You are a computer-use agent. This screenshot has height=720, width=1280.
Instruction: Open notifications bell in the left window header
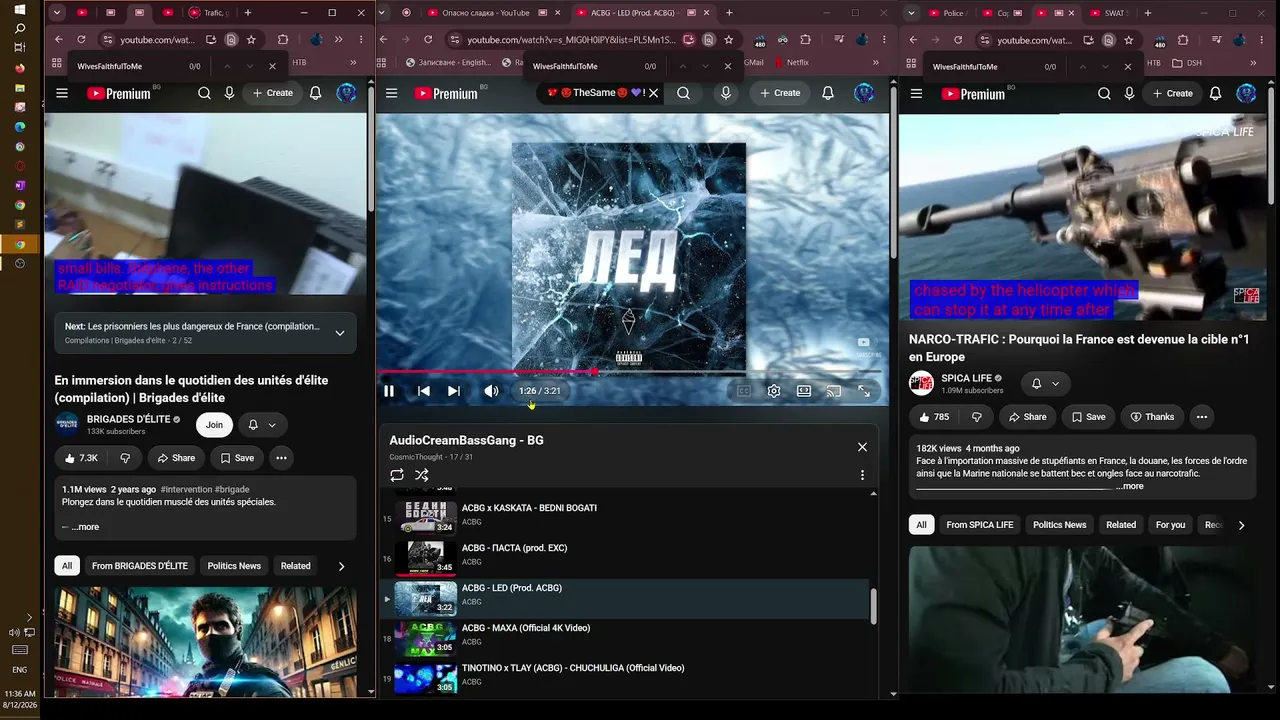point(315,93)
